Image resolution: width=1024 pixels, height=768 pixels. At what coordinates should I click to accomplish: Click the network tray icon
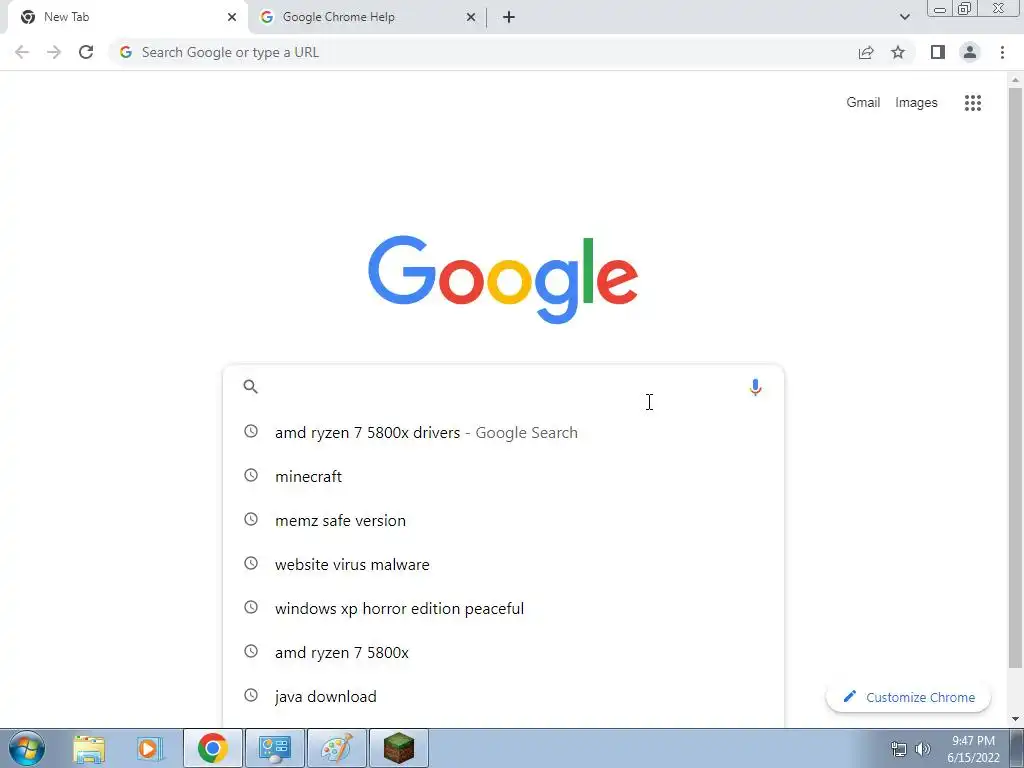click(x=899, y=749)
